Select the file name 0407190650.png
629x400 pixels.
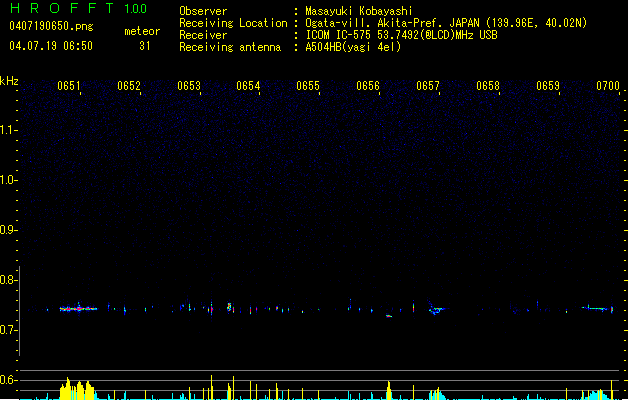[x=51, y=26]
